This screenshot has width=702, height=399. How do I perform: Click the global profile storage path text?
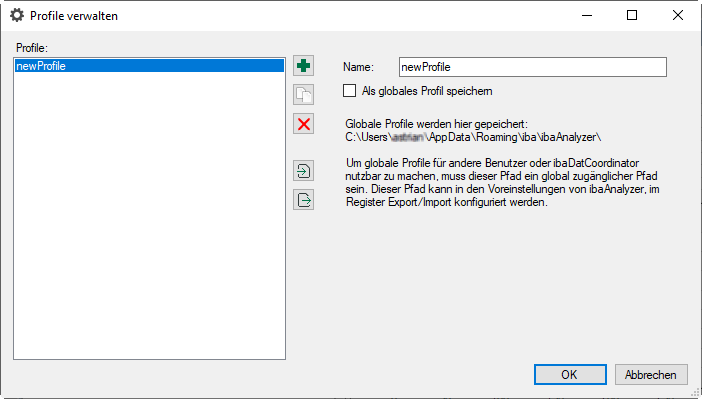473,137
